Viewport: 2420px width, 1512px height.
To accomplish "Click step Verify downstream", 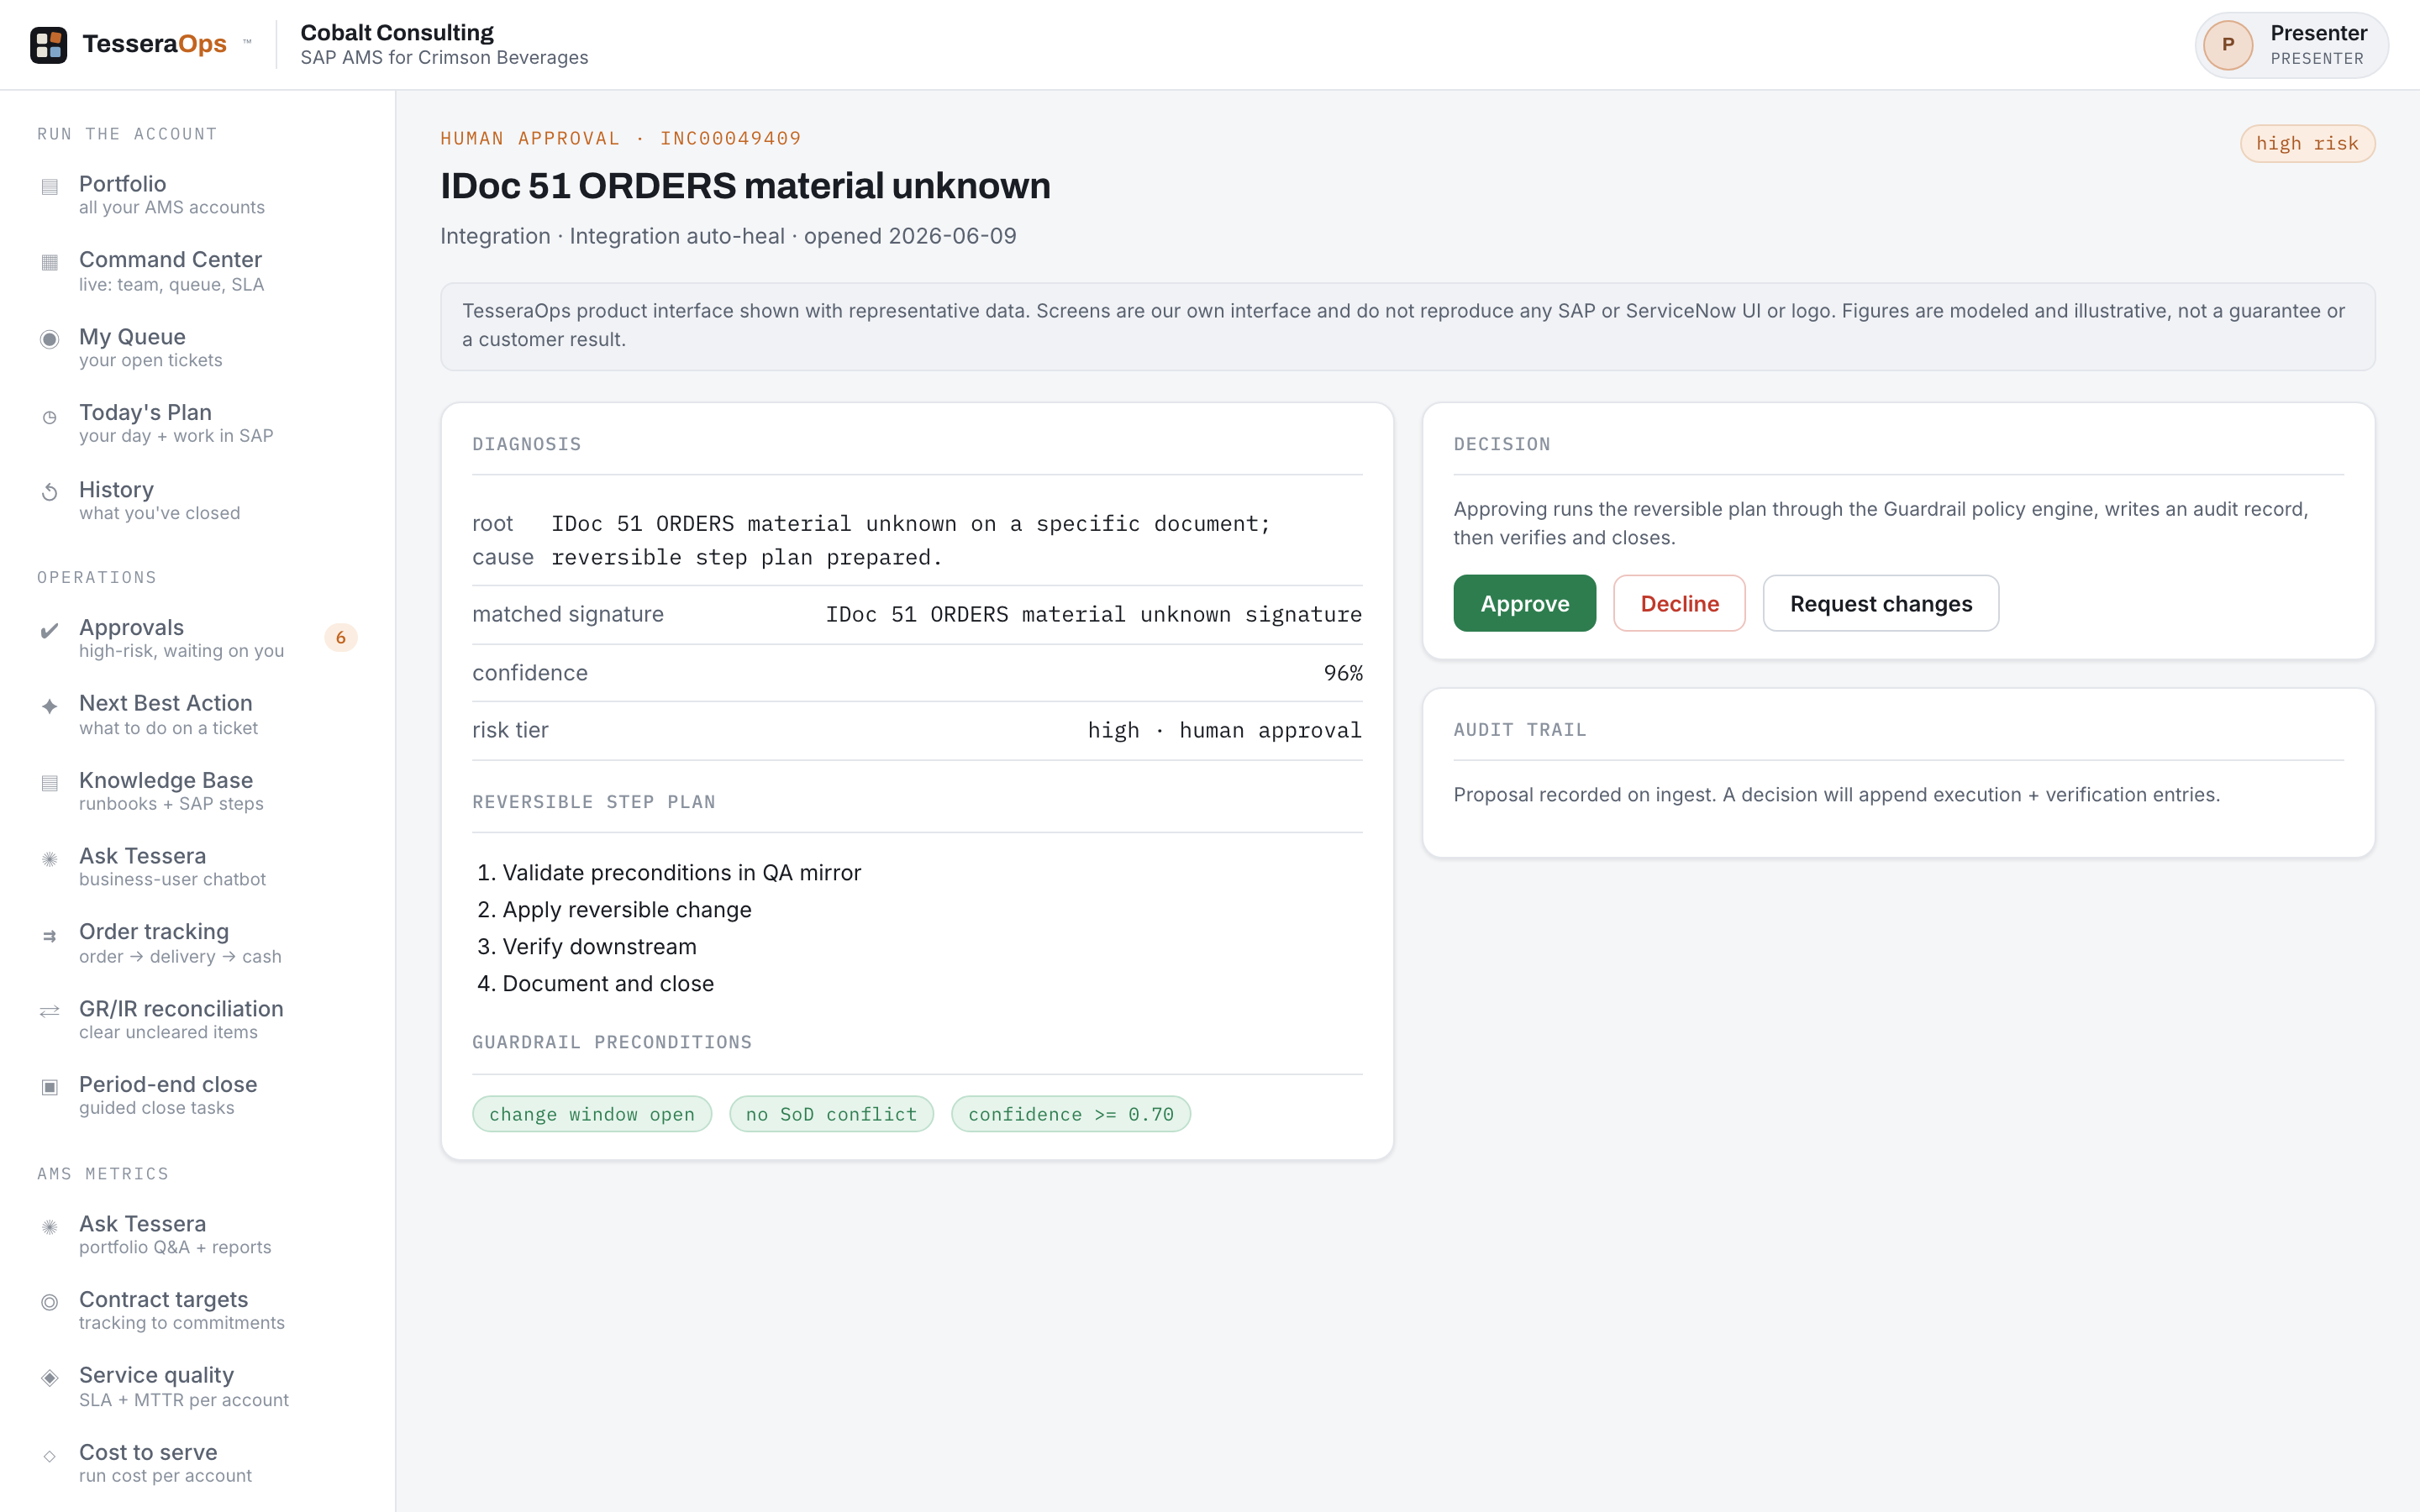I will [x=599, y=946].
